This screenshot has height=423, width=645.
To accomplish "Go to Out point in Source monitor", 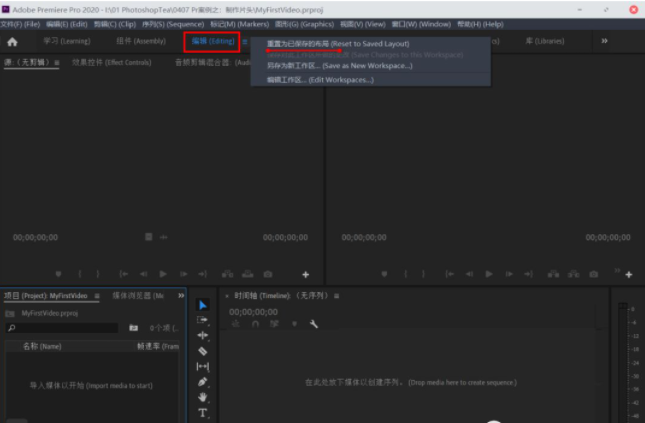I will 202,274.
